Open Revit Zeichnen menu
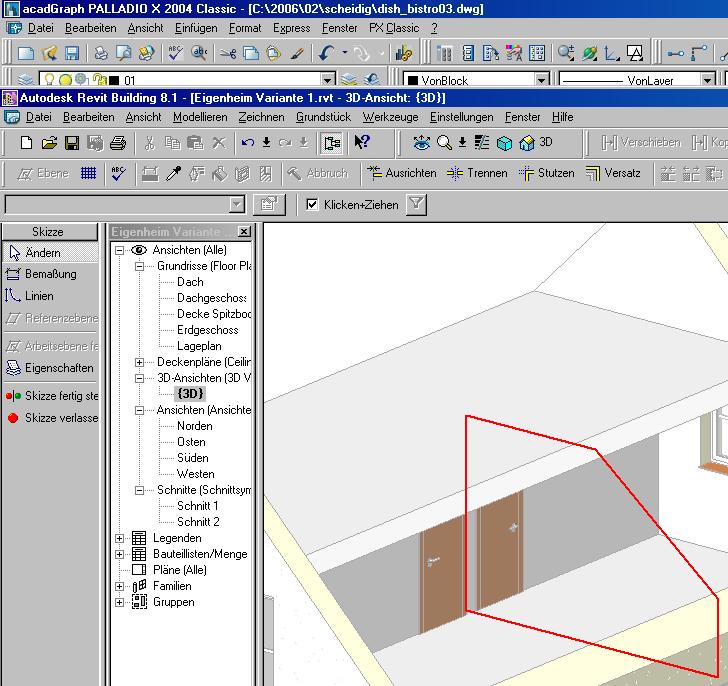The height and width of the screenshot is (686, 728). point(261,117)
